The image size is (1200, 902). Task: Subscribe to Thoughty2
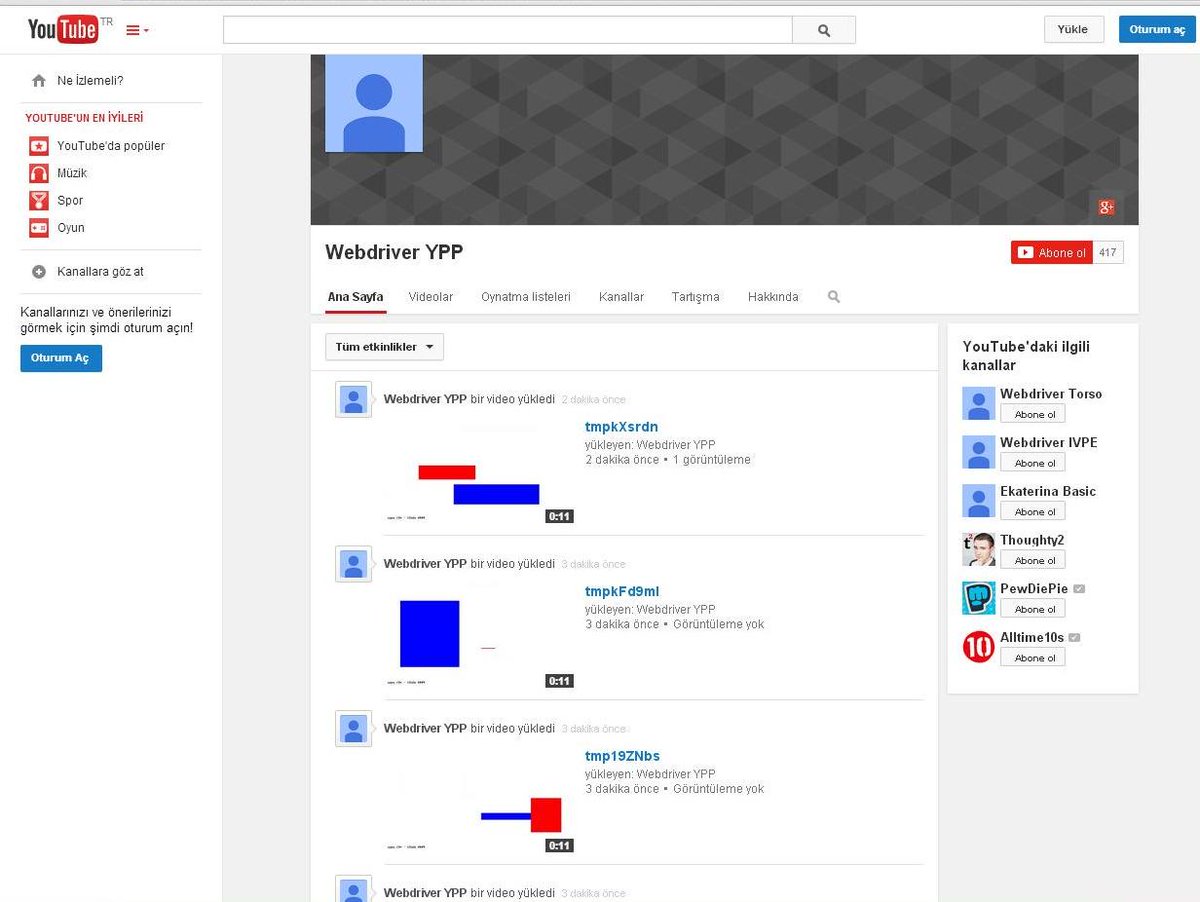(1033, 560)
